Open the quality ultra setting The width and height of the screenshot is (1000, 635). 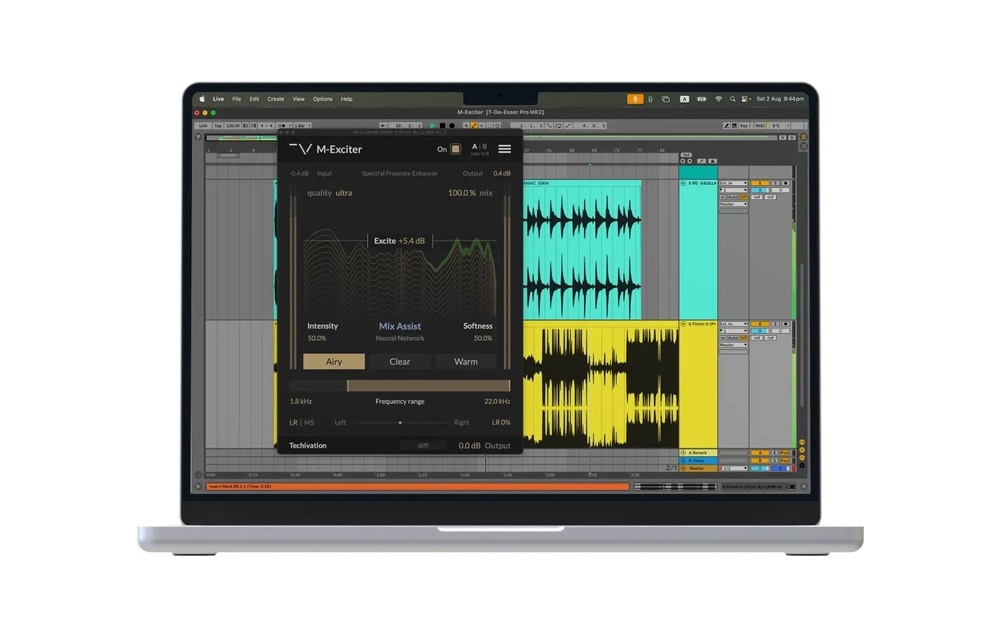coord(330,193)
